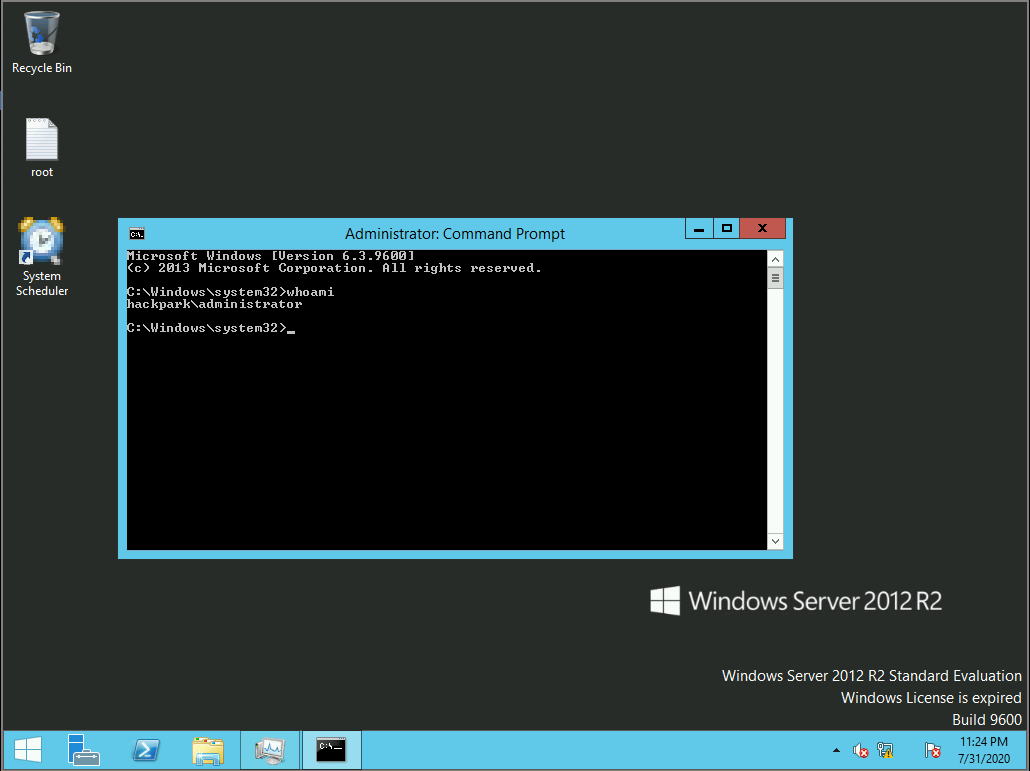Open the performance monitor icon on the taskbar
Viewport: 1030px width, 771px height.
pos(269,750)
